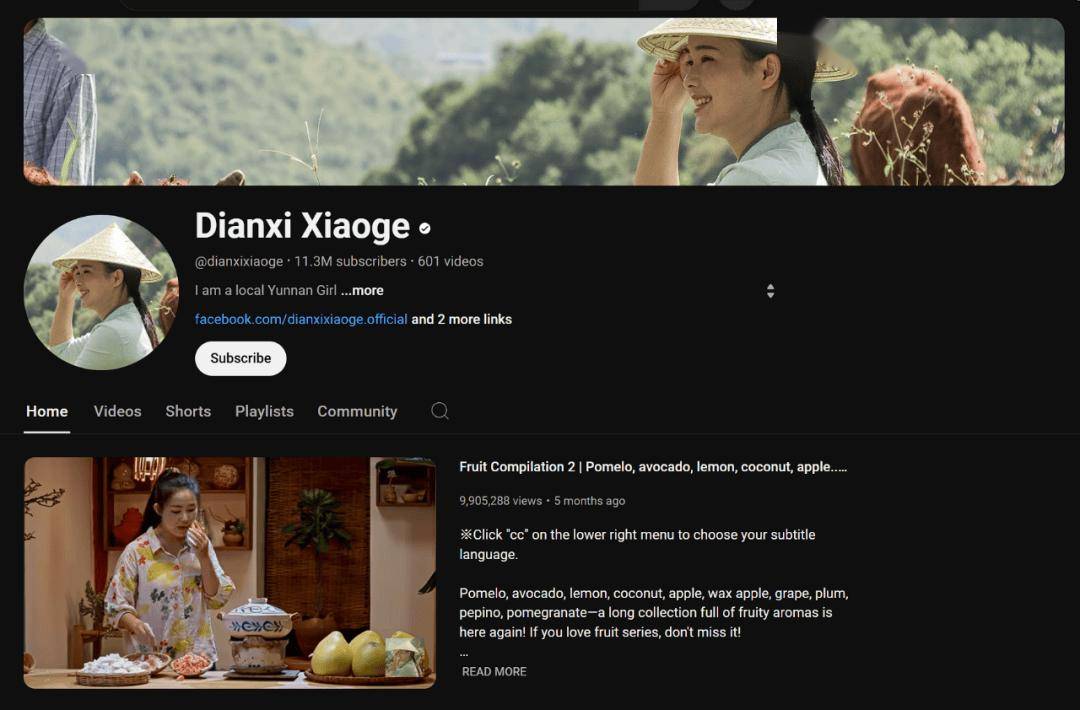Viewport: 1080px width, 710px height.
Task: Play the Fruit Compilation 2 video thumbnail
Action: point(230,572)
